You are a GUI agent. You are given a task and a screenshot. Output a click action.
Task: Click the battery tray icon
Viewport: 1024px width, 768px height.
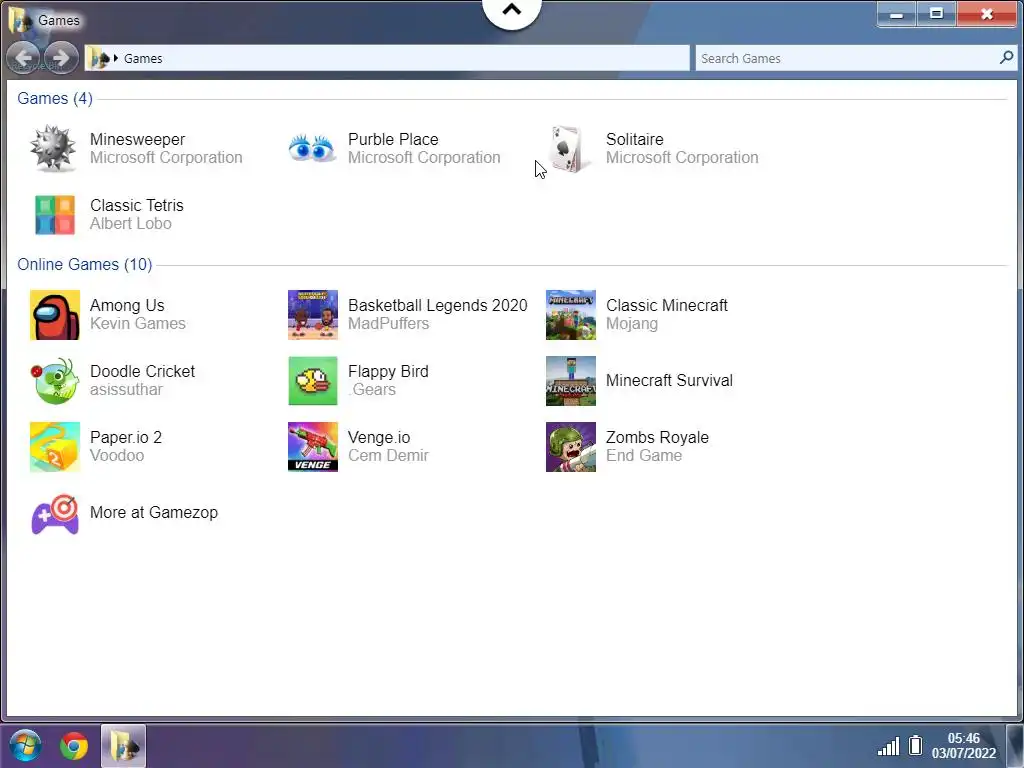point(916,745)
